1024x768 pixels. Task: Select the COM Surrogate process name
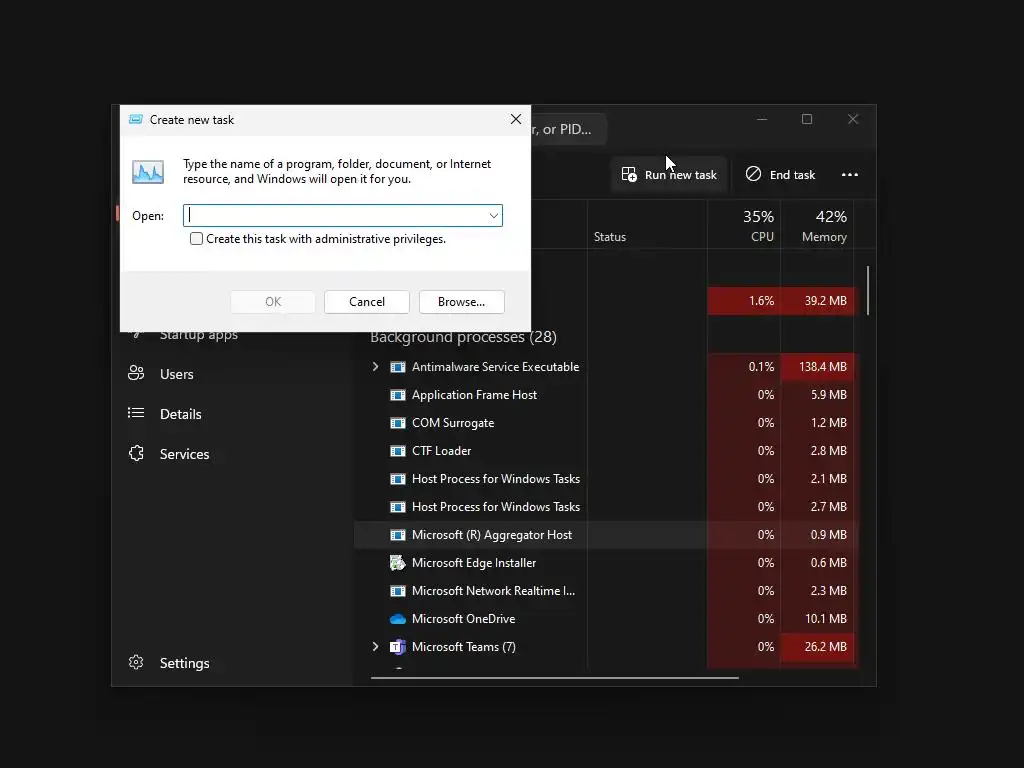point(453,423)
